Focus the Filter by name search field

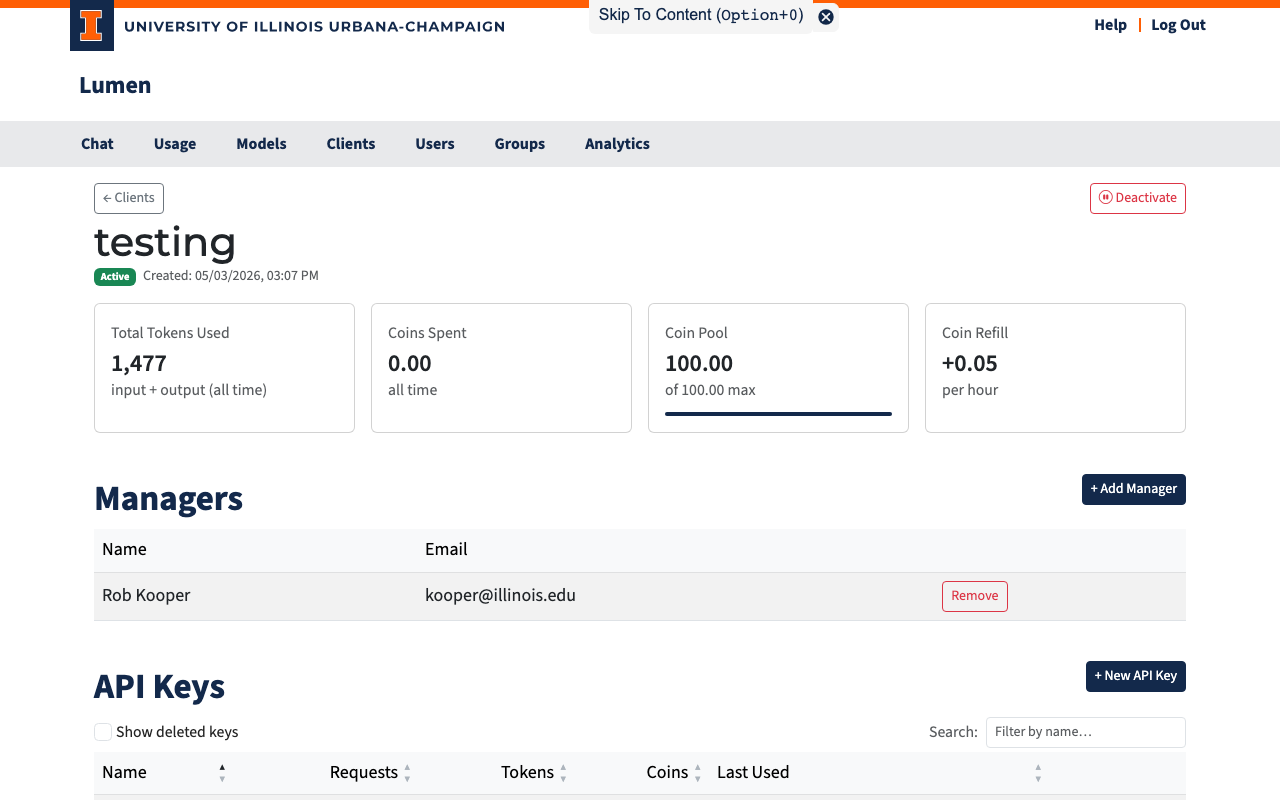click(x=1086, y=732)
